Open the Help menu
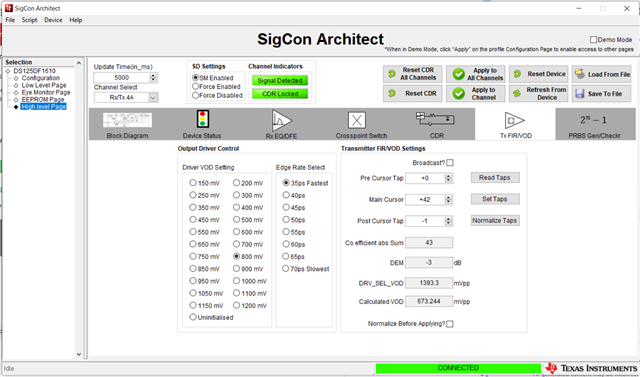 click(x=76, y=20)
